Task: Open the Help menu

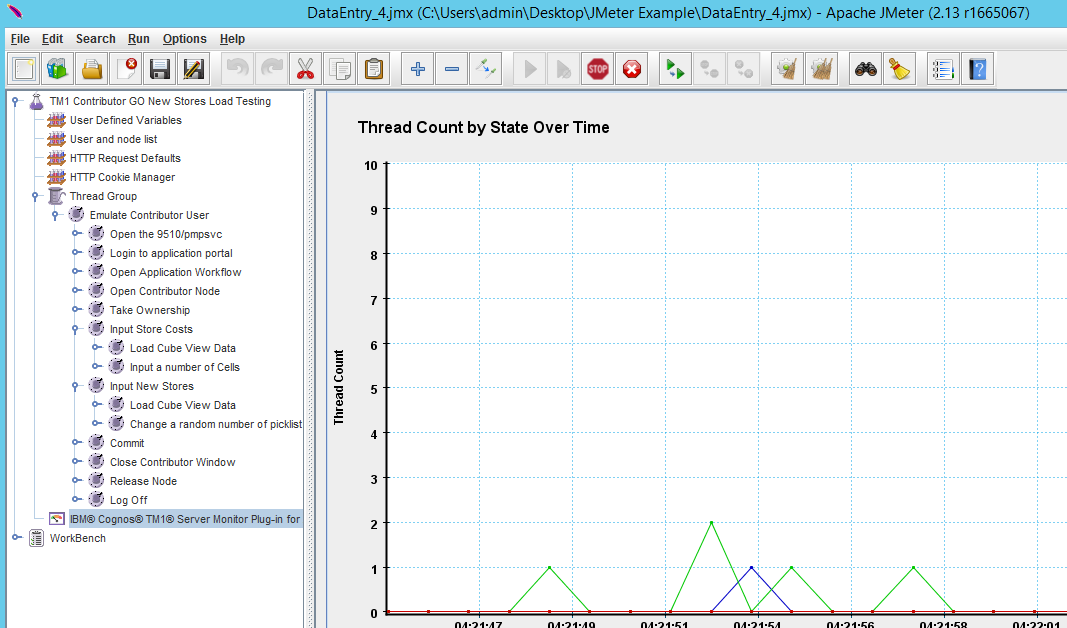Action: [x=232, y=39]
